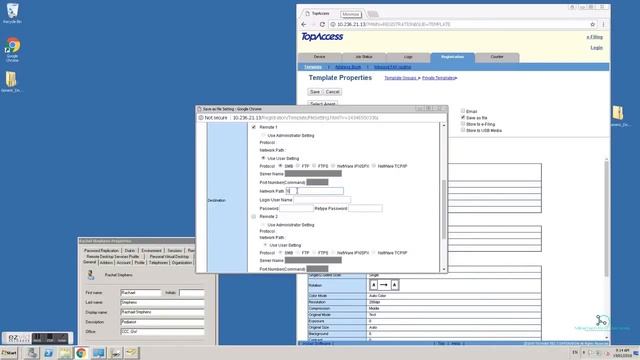Viewport: 640px width, 360px height.
Task: Switch to Account tab in Properties dialog
Action: pyautogui.click(x=124, y=263)
